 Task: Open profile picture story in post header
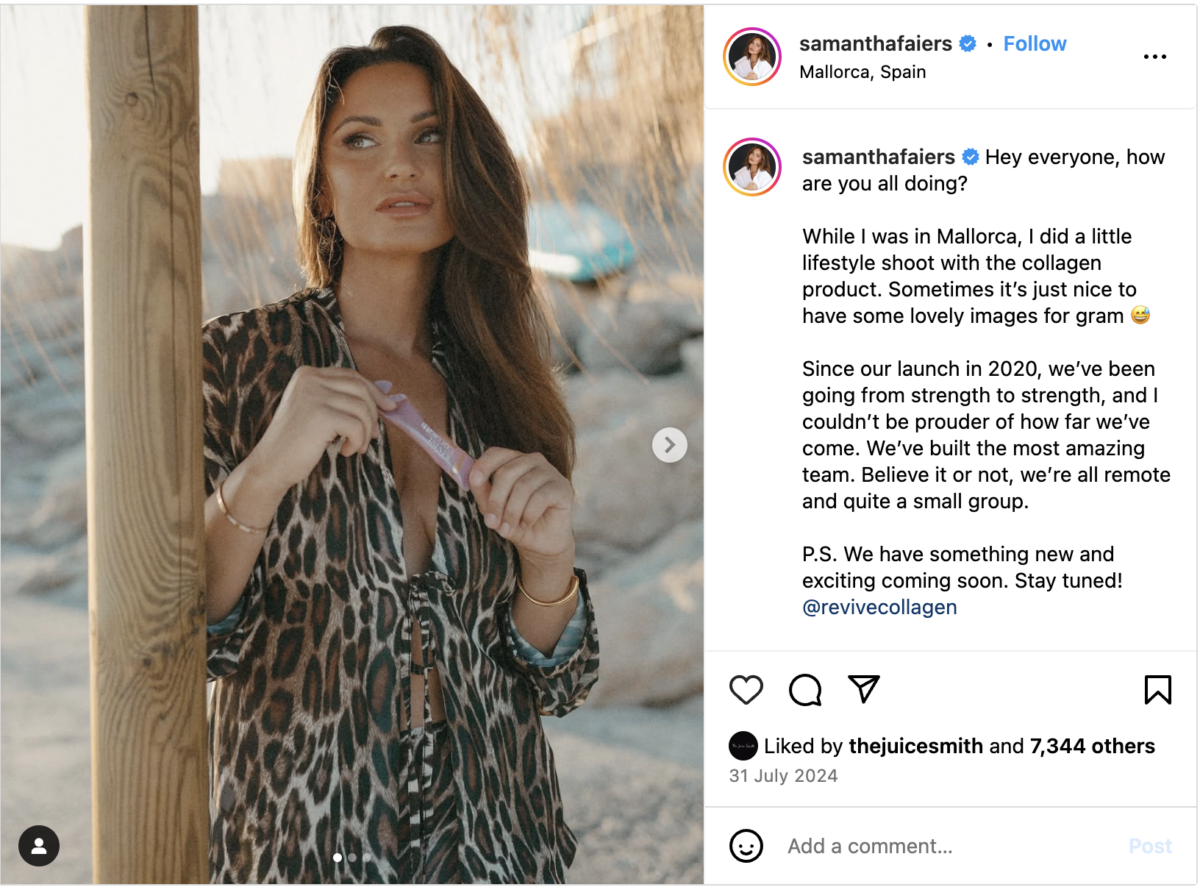click(752, 57)
